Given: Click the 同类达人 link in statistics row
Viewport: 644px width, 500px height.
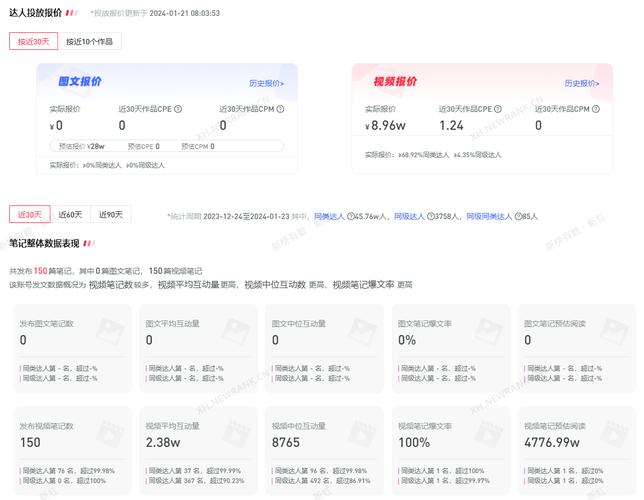Looking at the screenshot, I should pos(329,216).
